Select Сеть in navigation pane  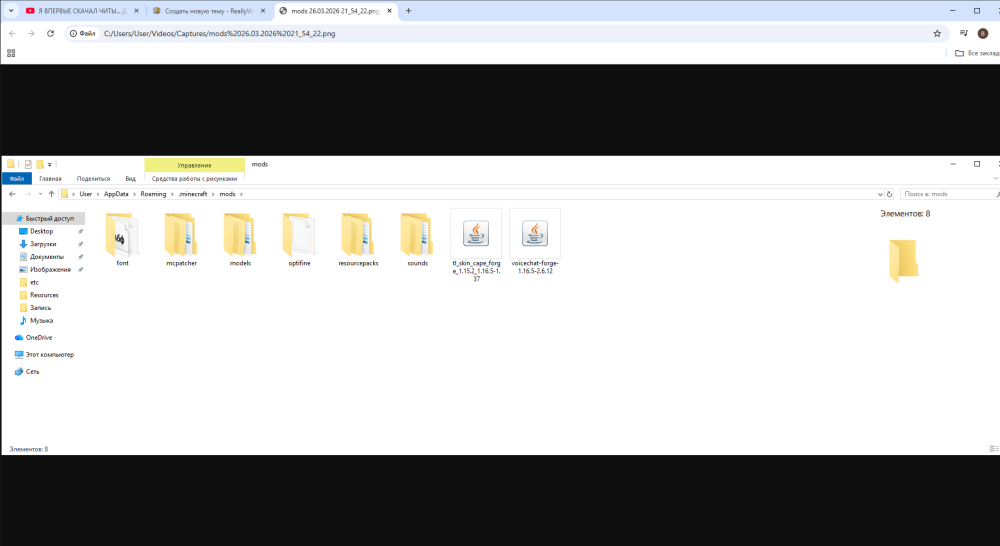(x=33, y=371)
